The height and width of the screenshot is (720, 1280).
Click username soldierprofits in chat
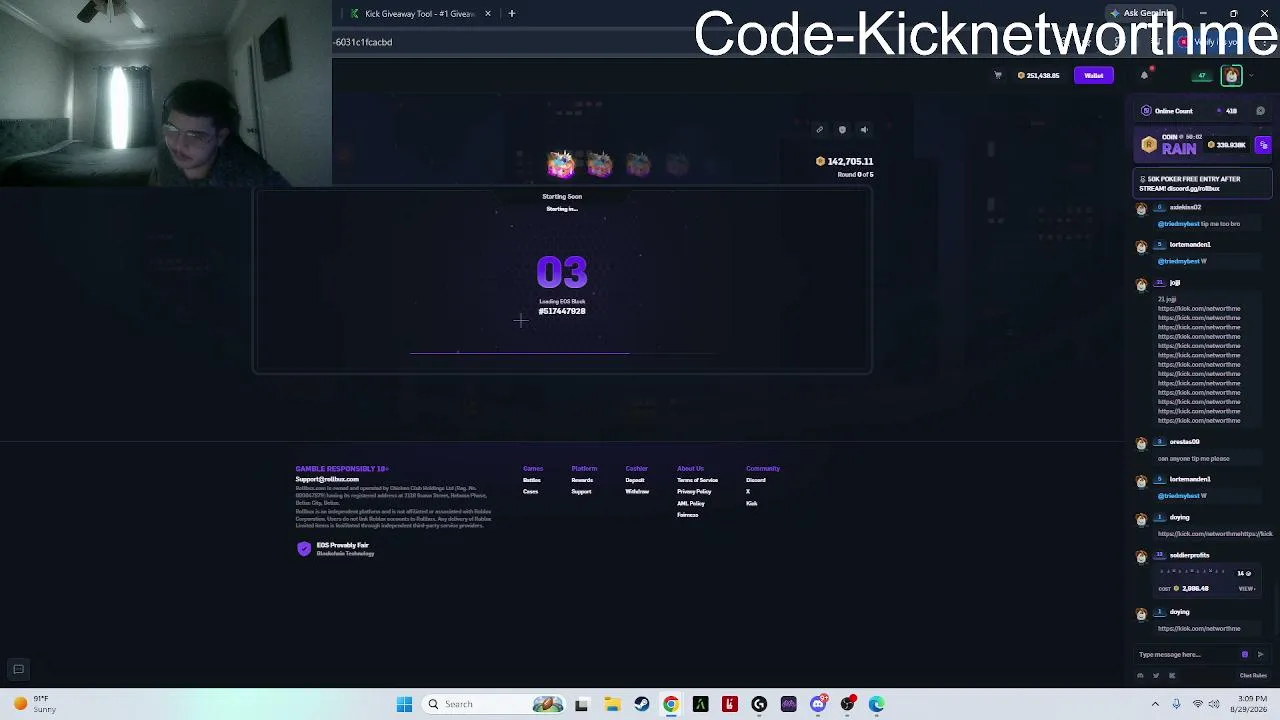1189,555
